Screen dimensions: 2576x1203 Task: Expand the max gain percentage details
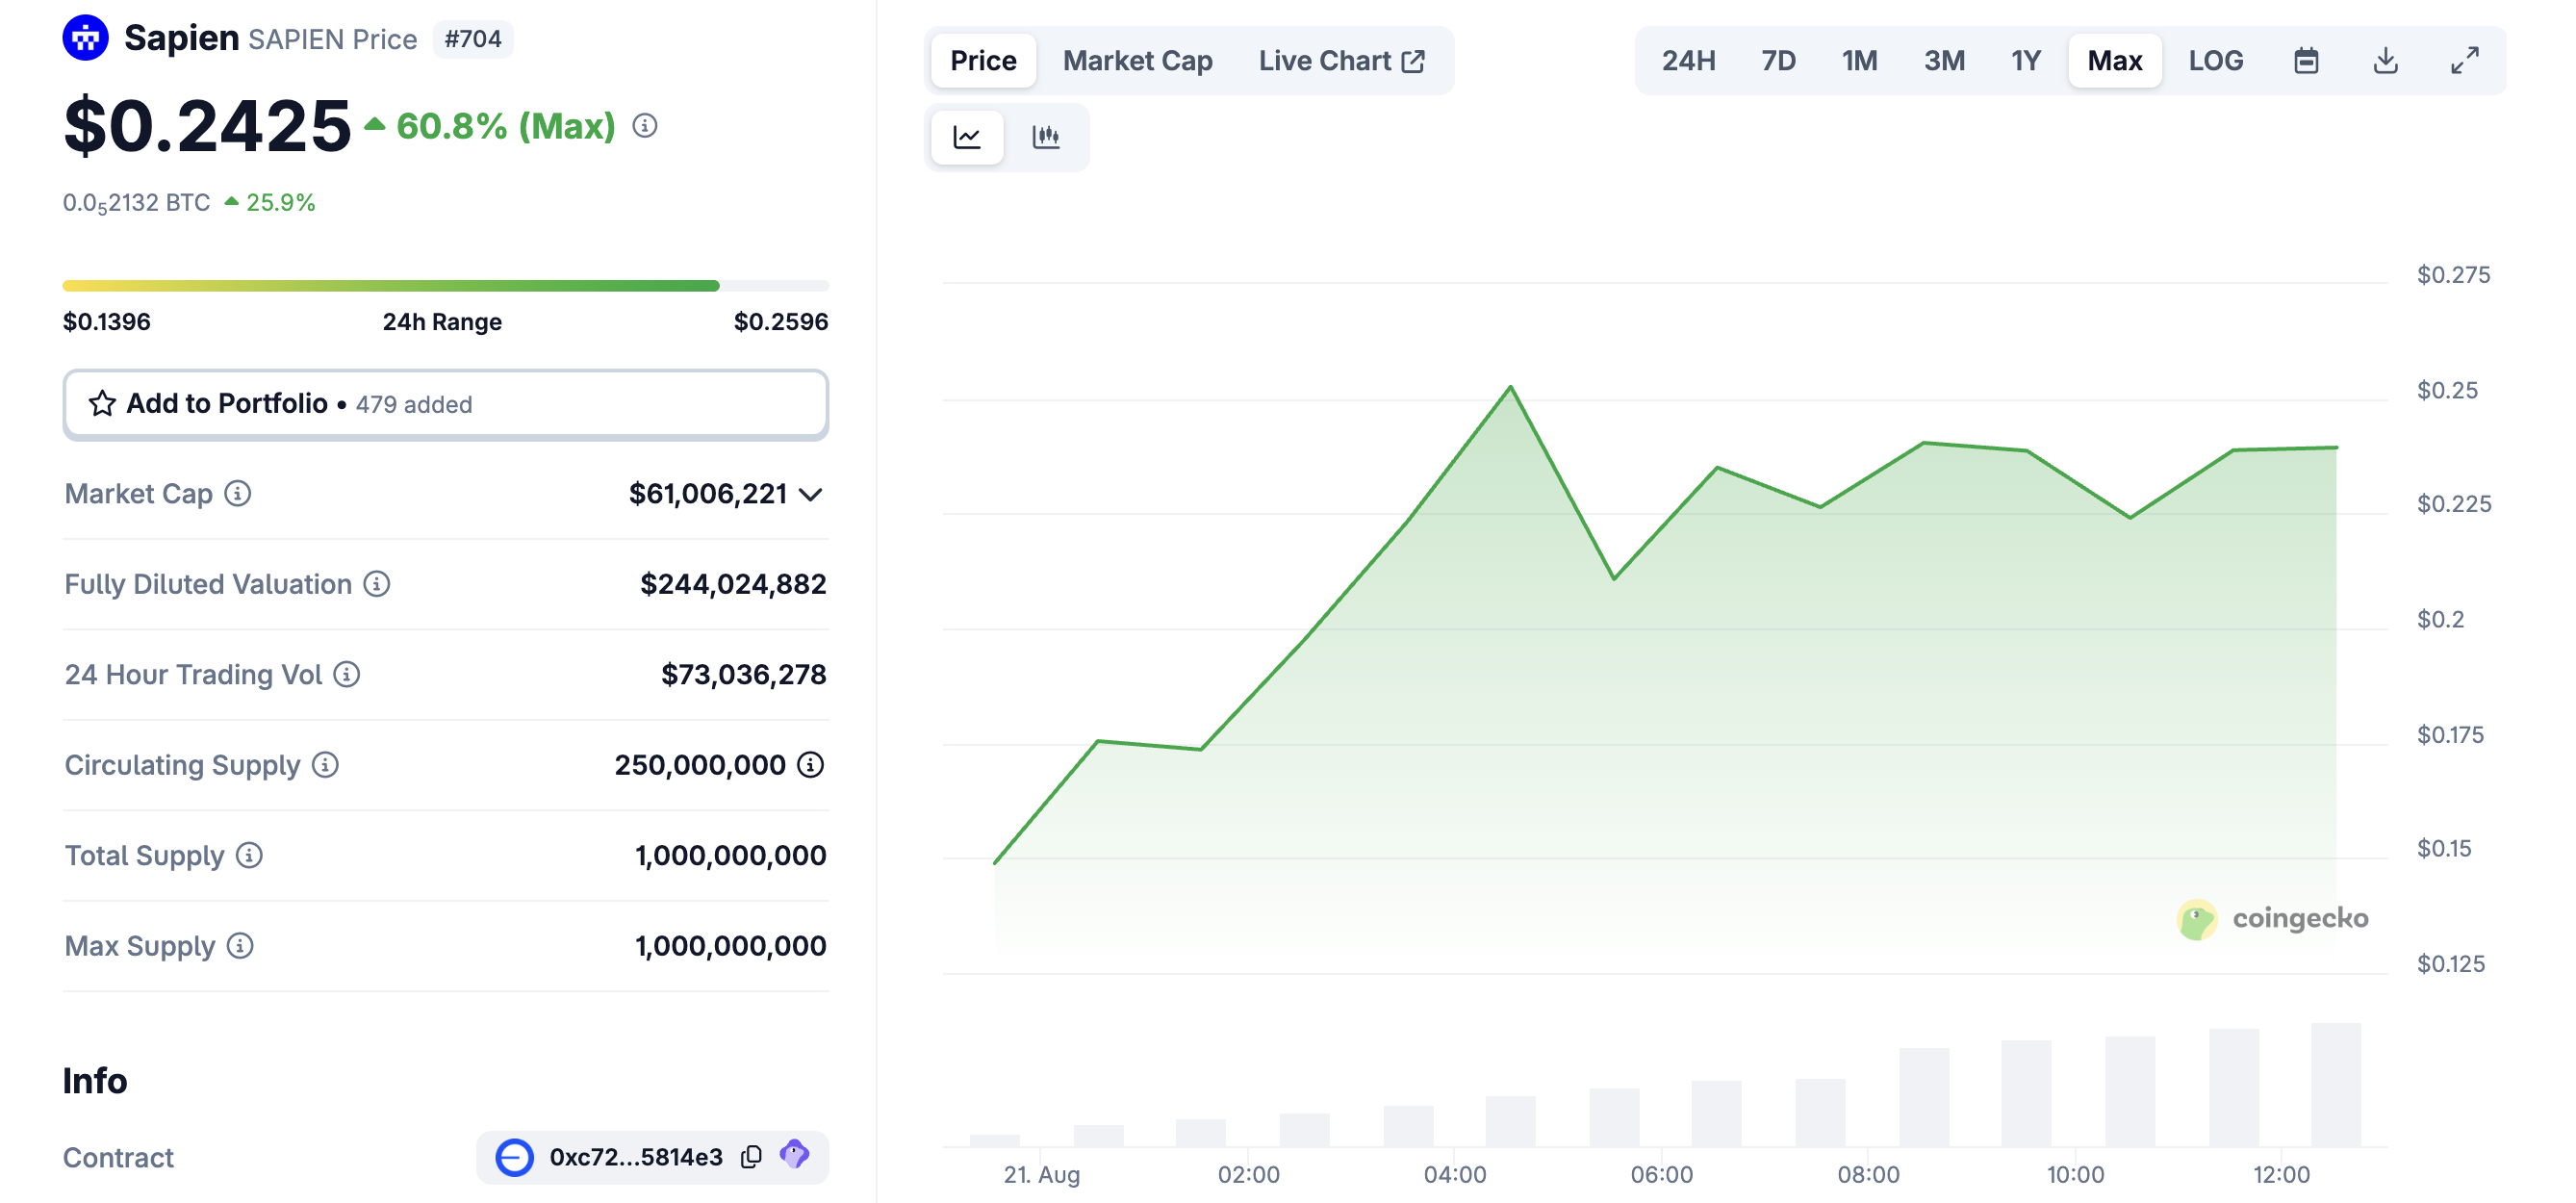coord(644,126)
